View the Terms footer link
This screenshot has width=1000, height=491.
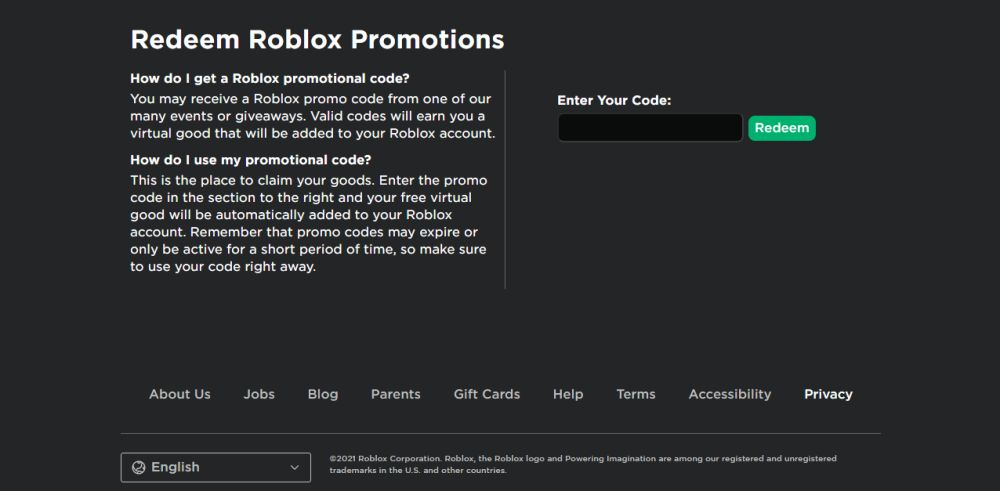(636, 394)
